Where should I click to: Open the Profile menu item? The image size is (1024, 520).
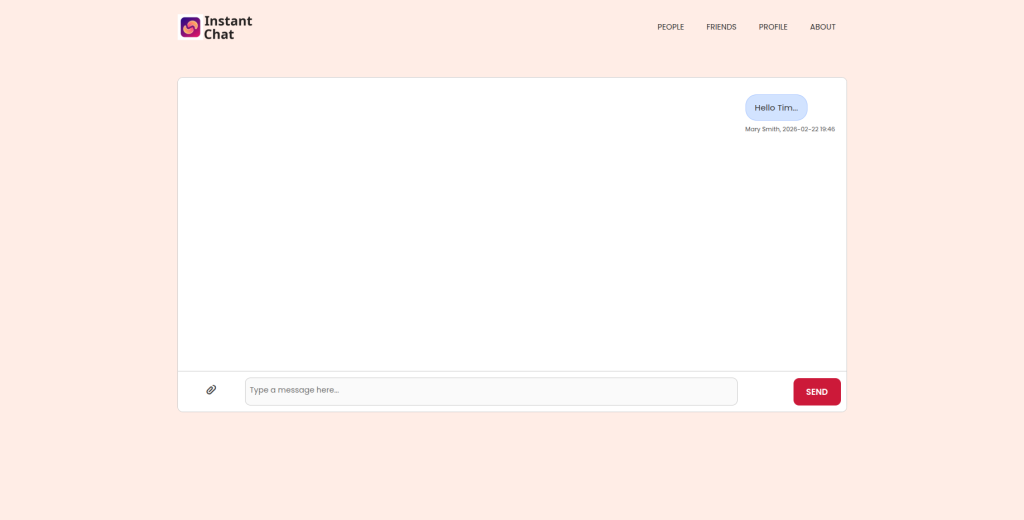(773, 27)
